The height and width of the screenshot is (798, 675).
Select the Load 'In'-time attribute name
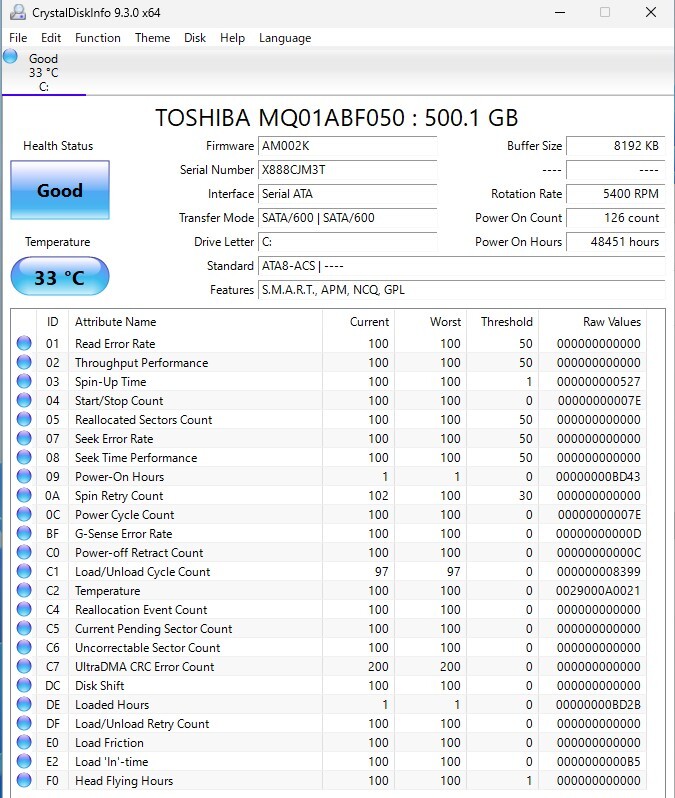111,762
